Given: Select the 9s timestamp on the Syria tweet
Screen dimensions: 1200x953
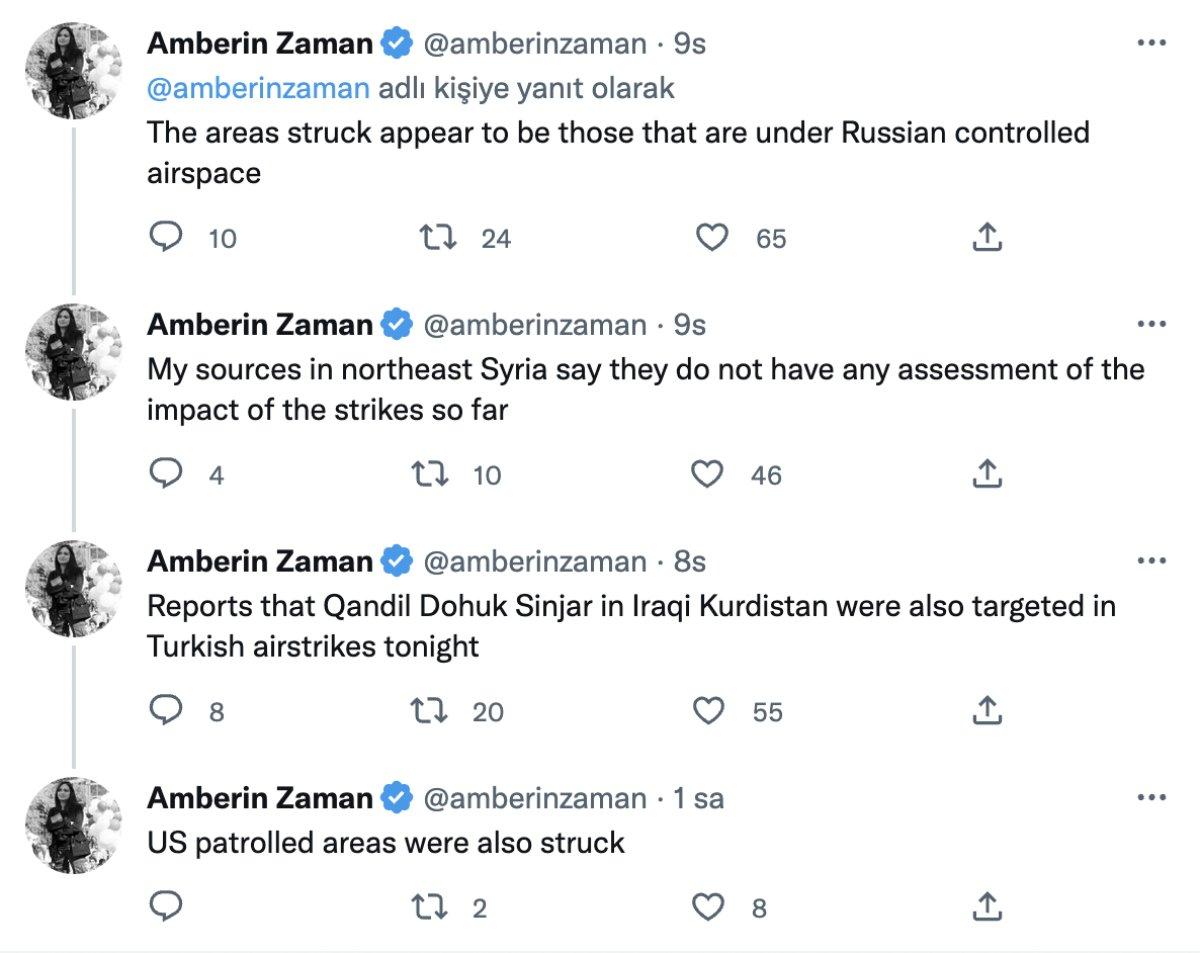Looking at the screenshot, I should point(689,324).
